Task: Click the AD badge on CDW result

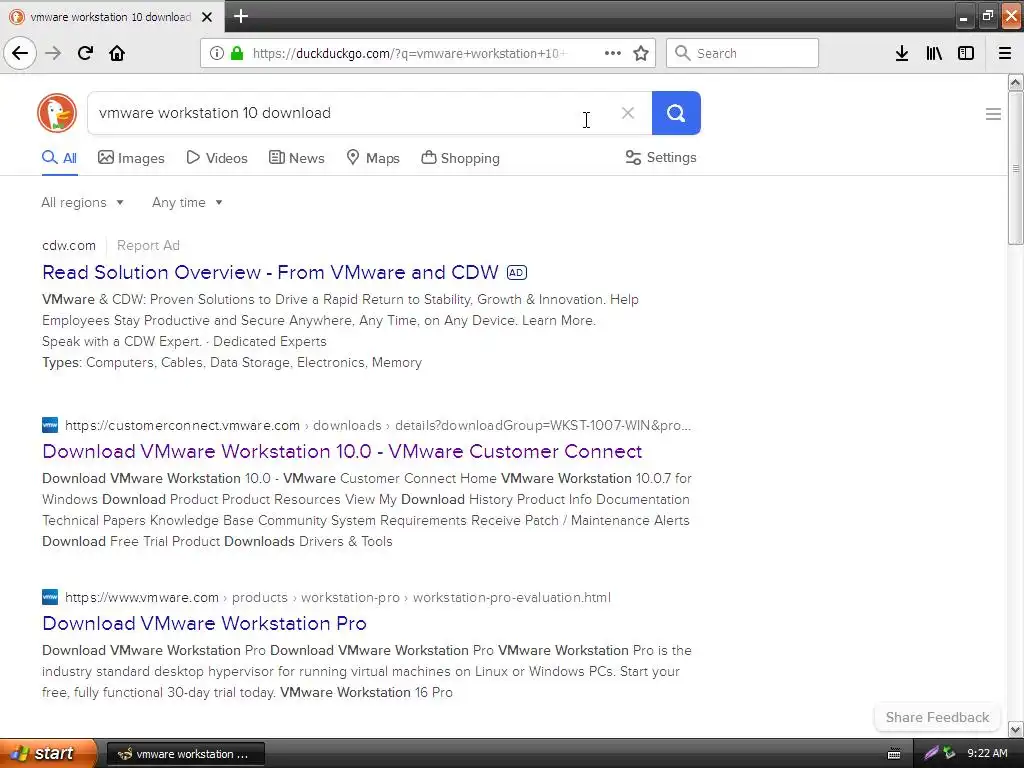Action: coord(517,272)
